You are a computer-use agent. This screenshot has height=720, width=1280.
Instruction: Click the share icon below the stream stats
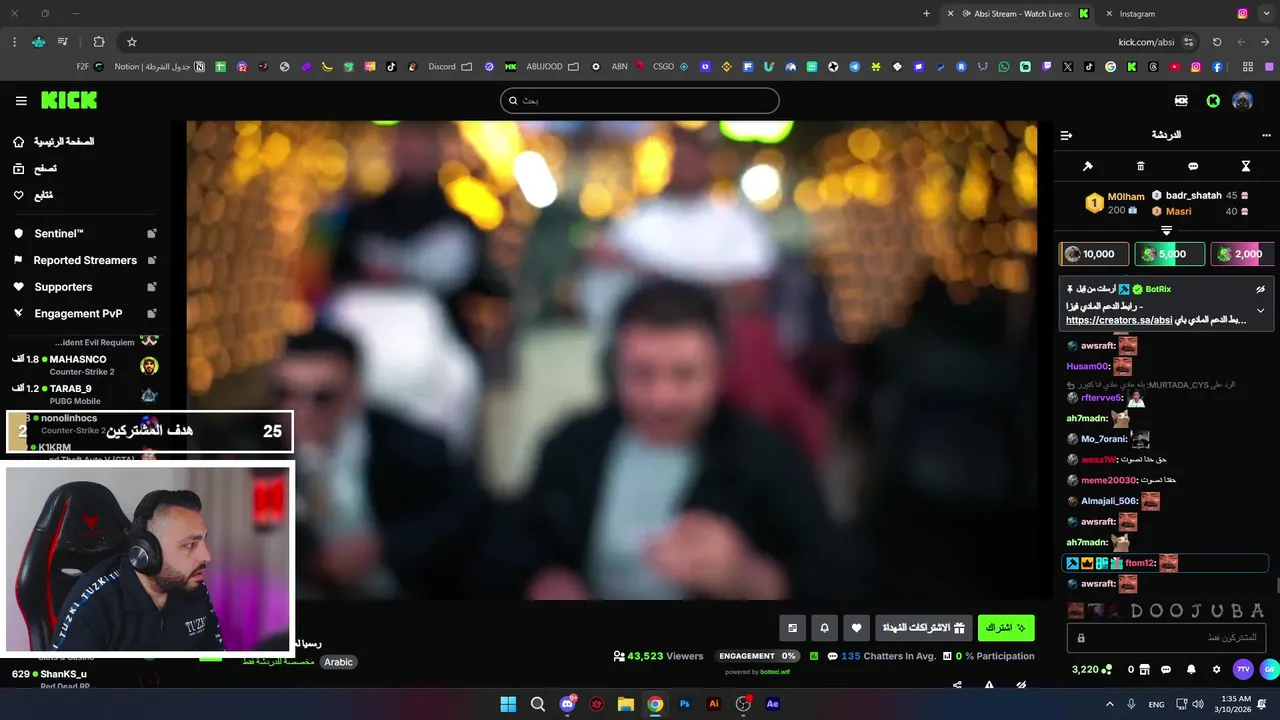pos(957,685)
